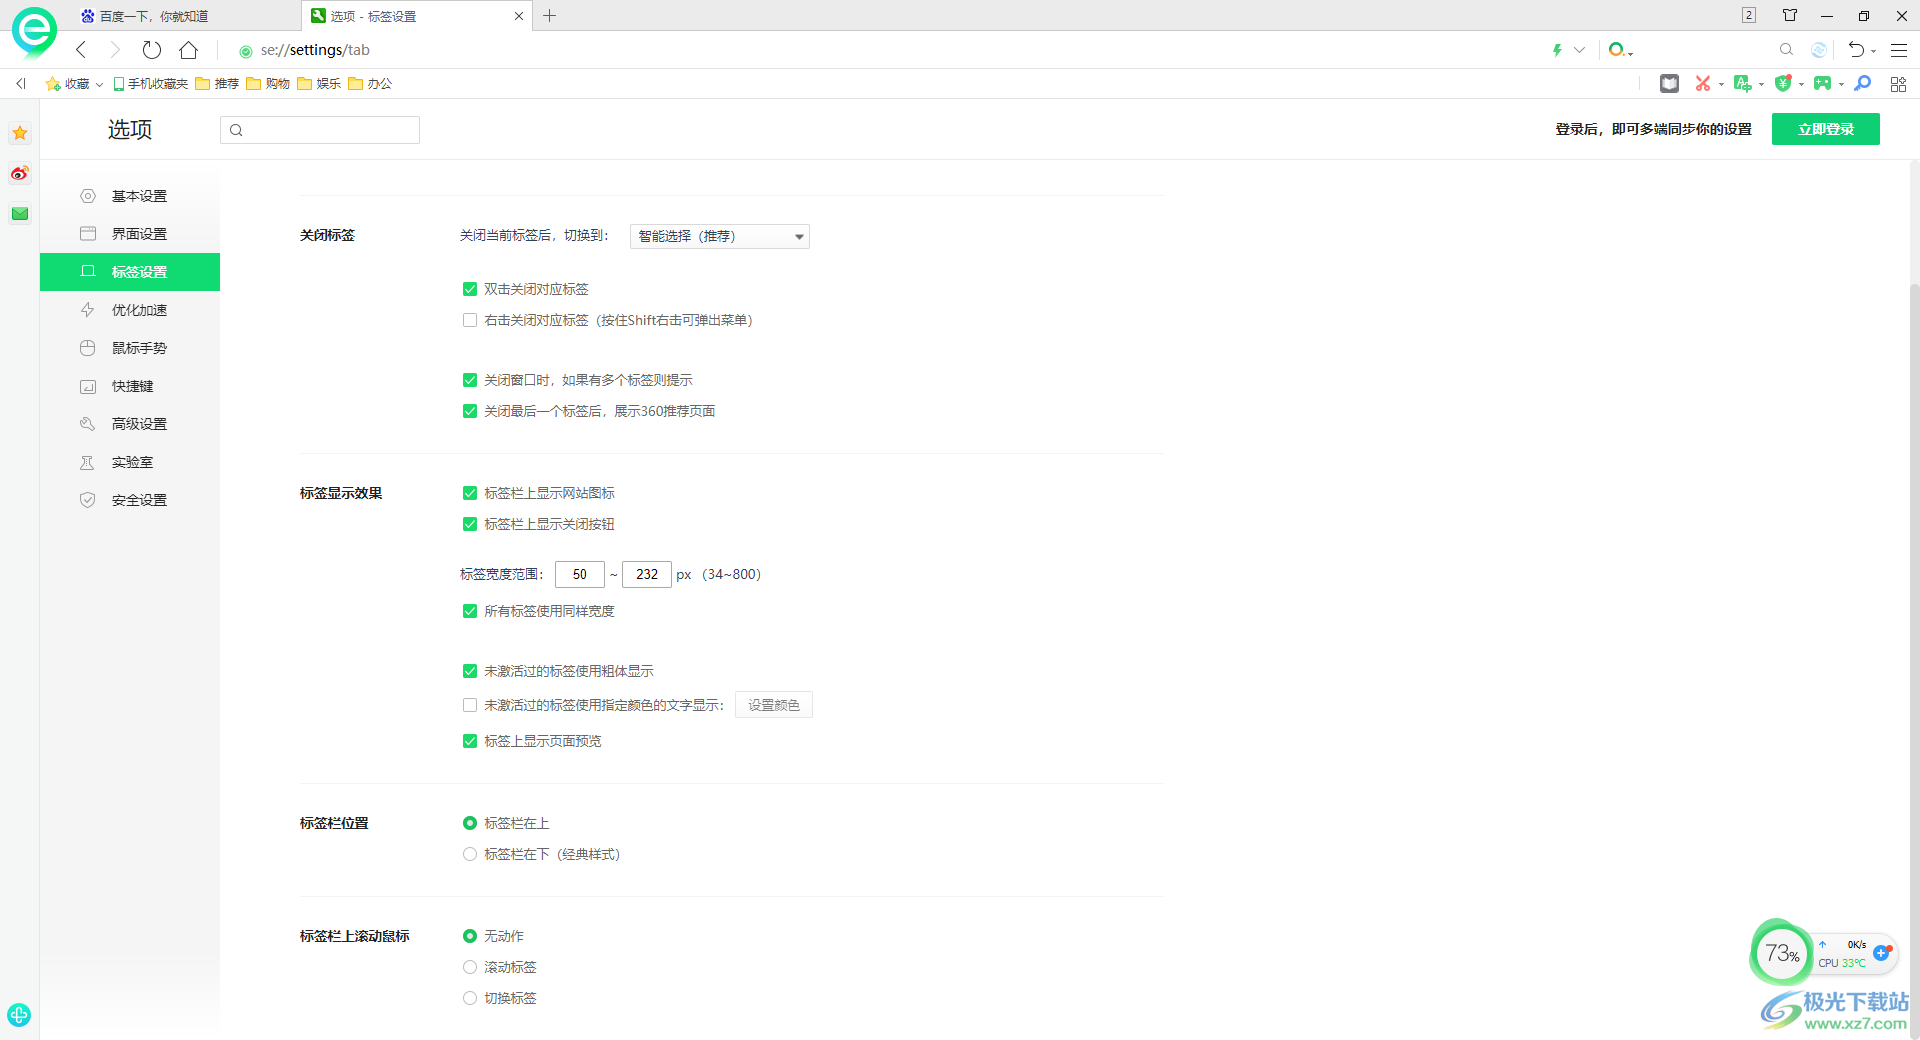1920x1040 pixels.
Task: Select 切换标签 radio option
Action: point(470,998)
